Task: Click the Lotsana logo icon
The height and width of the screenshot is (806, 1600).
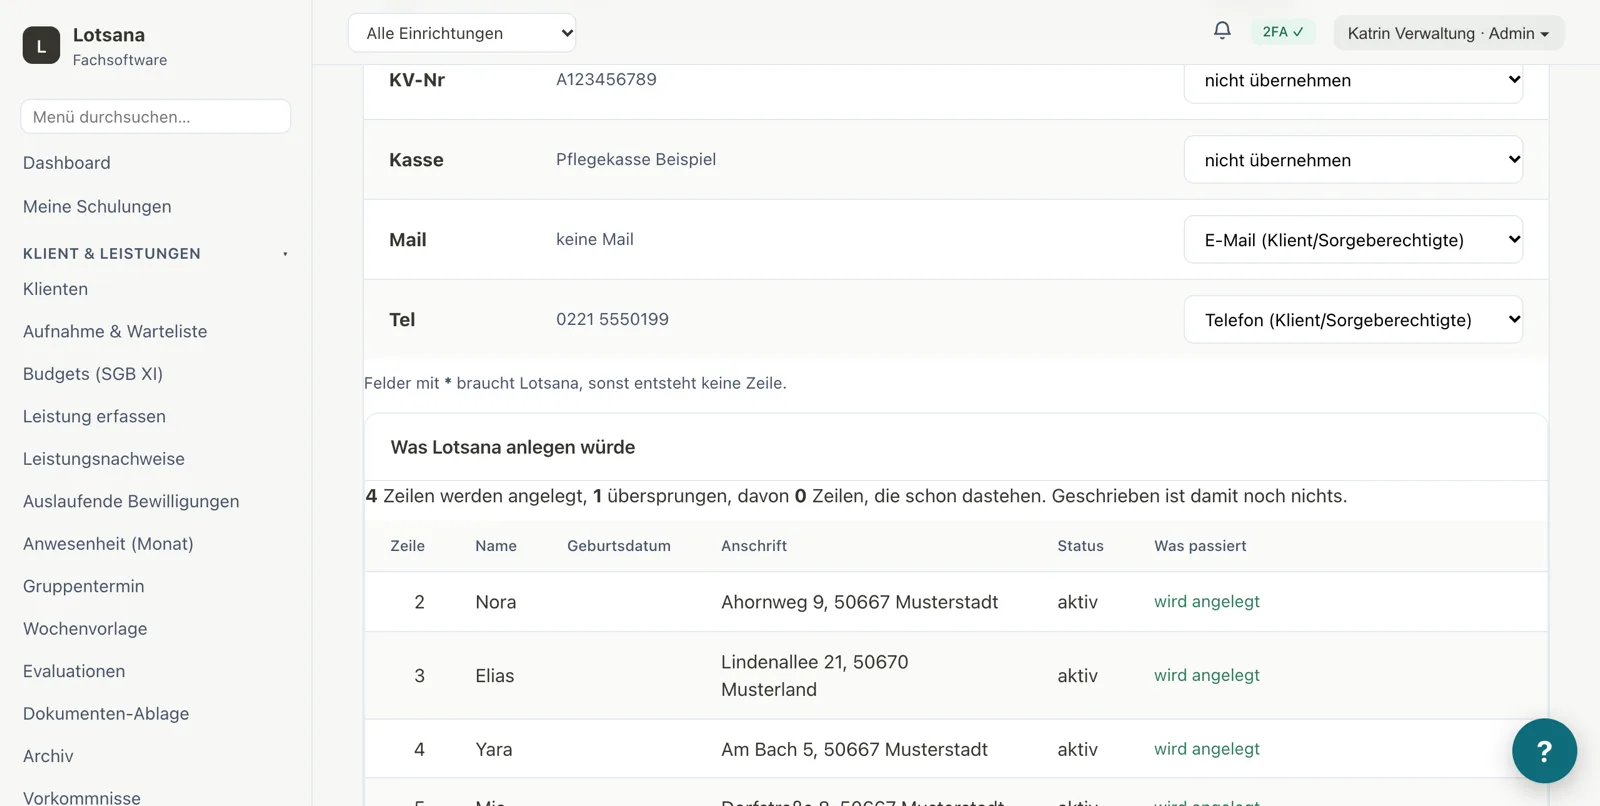Action: pos(41,45)
